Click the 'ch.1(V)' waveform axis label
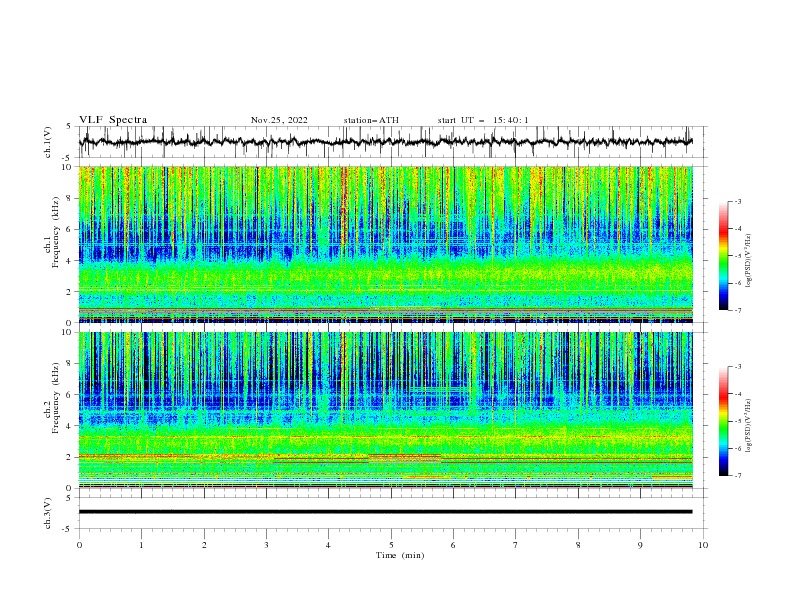Image resolution: width=792 pixels, height=612 pixels. pos(48,142)
